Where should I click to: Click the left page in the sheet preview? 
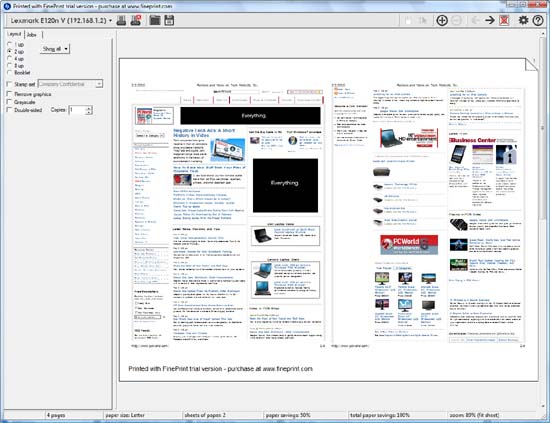[228, 215]
